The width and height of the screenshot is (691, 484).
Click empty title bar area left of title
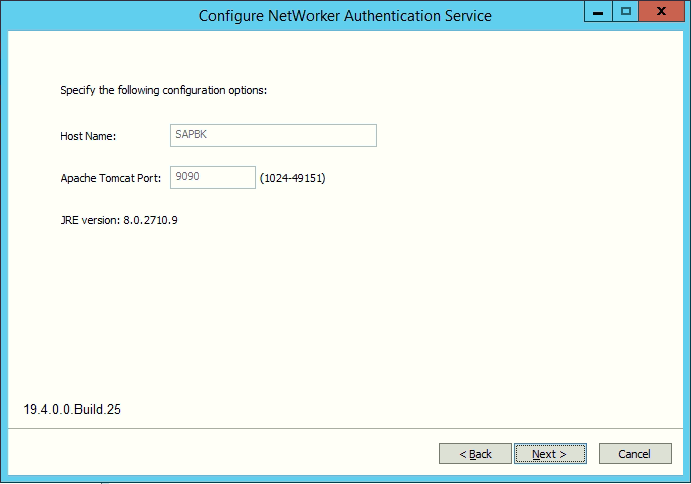pos(100,16)
